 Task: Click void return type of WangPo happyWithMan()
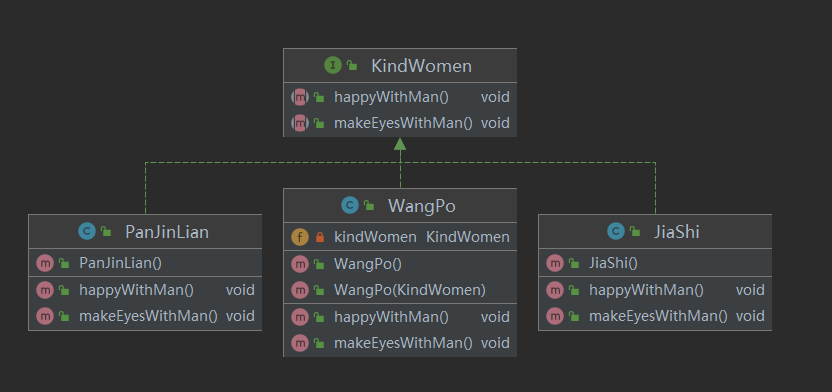[x=496, y=317]
